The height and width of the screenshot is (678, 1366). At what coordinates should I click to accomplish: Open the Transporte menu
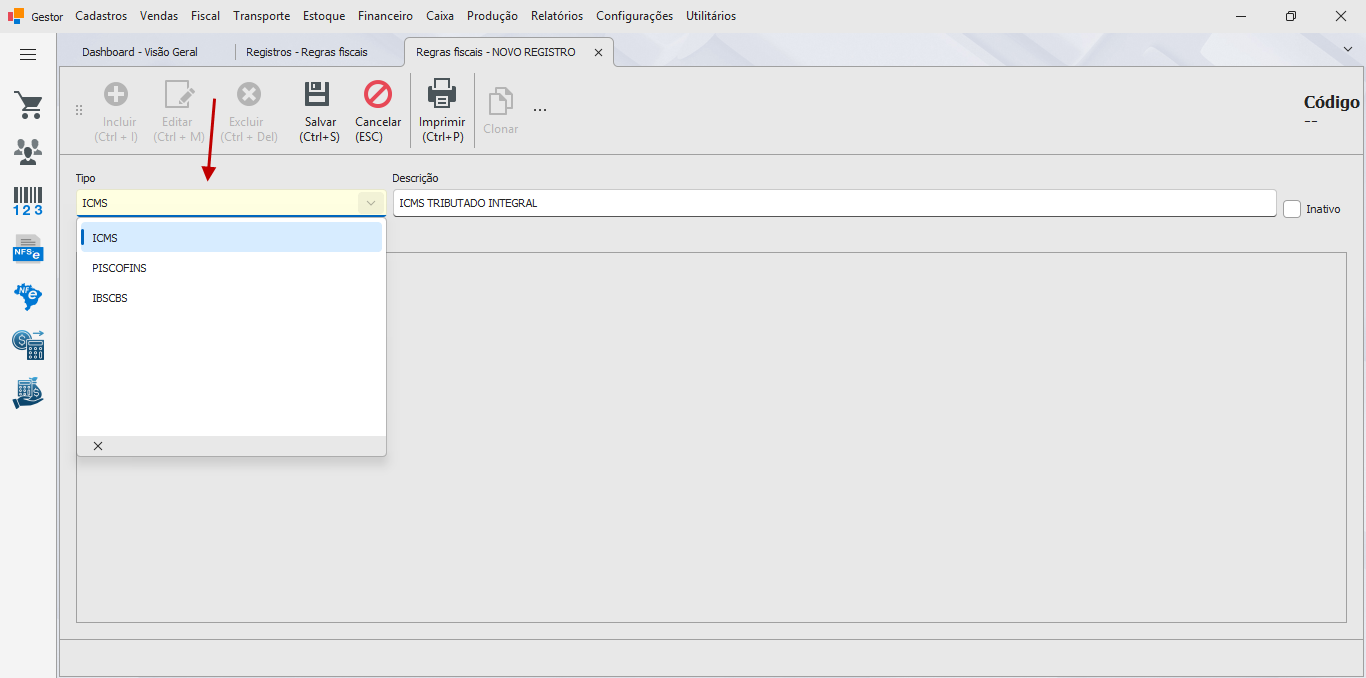tap(262, 16)
